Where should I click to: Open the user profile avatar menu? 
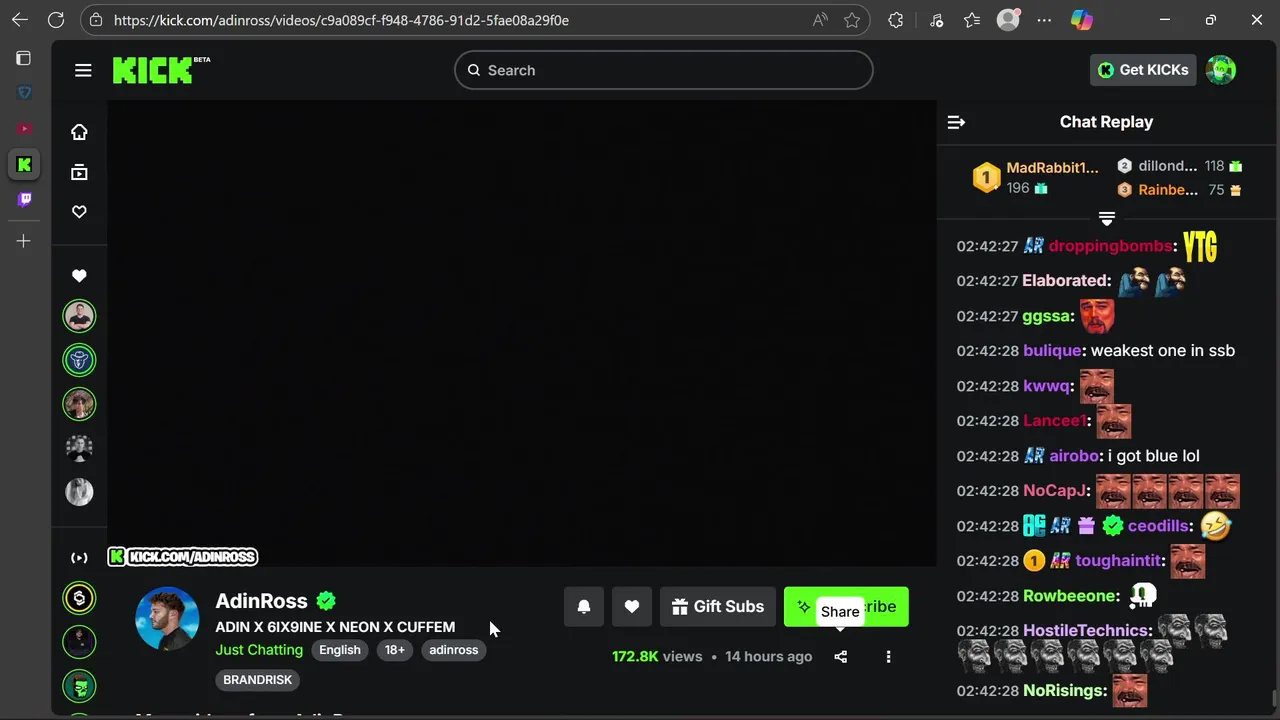point(1221,70)
